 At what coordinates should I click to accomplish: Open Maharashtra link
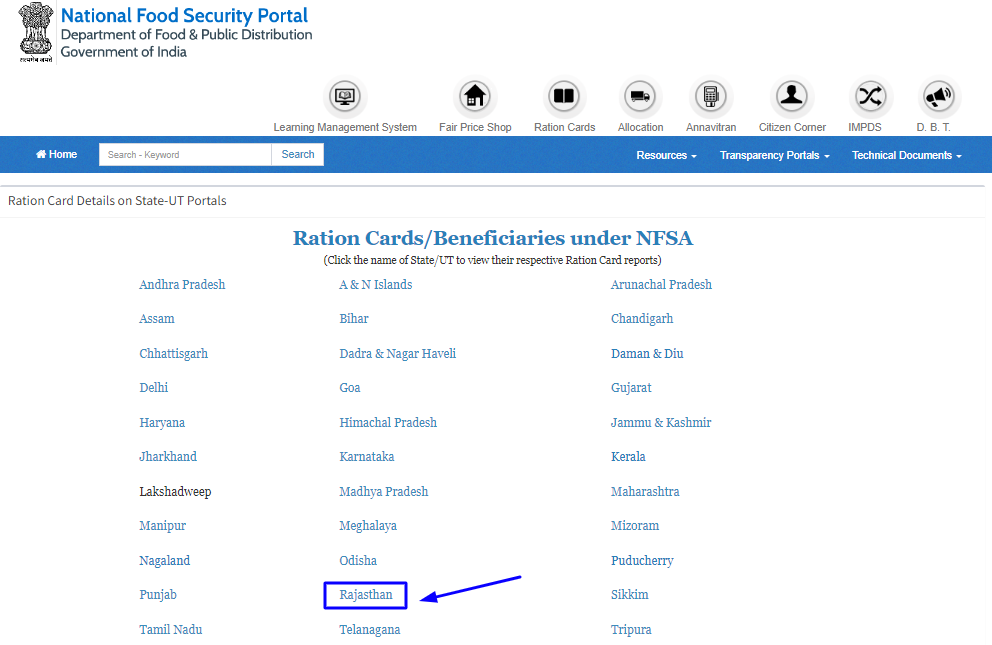[x=645, y=491]
